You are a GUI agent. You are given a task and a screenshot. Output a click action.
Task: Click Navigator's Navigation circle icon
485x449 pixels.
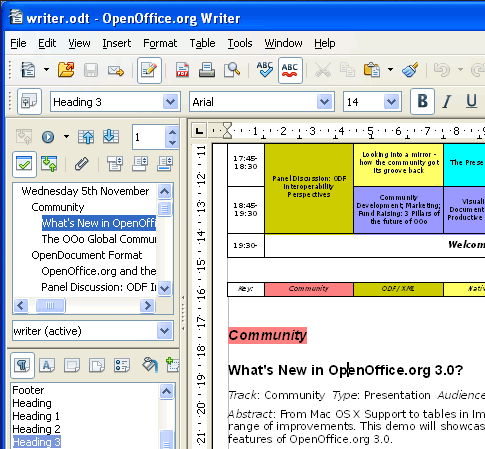[x=48, y=137]
